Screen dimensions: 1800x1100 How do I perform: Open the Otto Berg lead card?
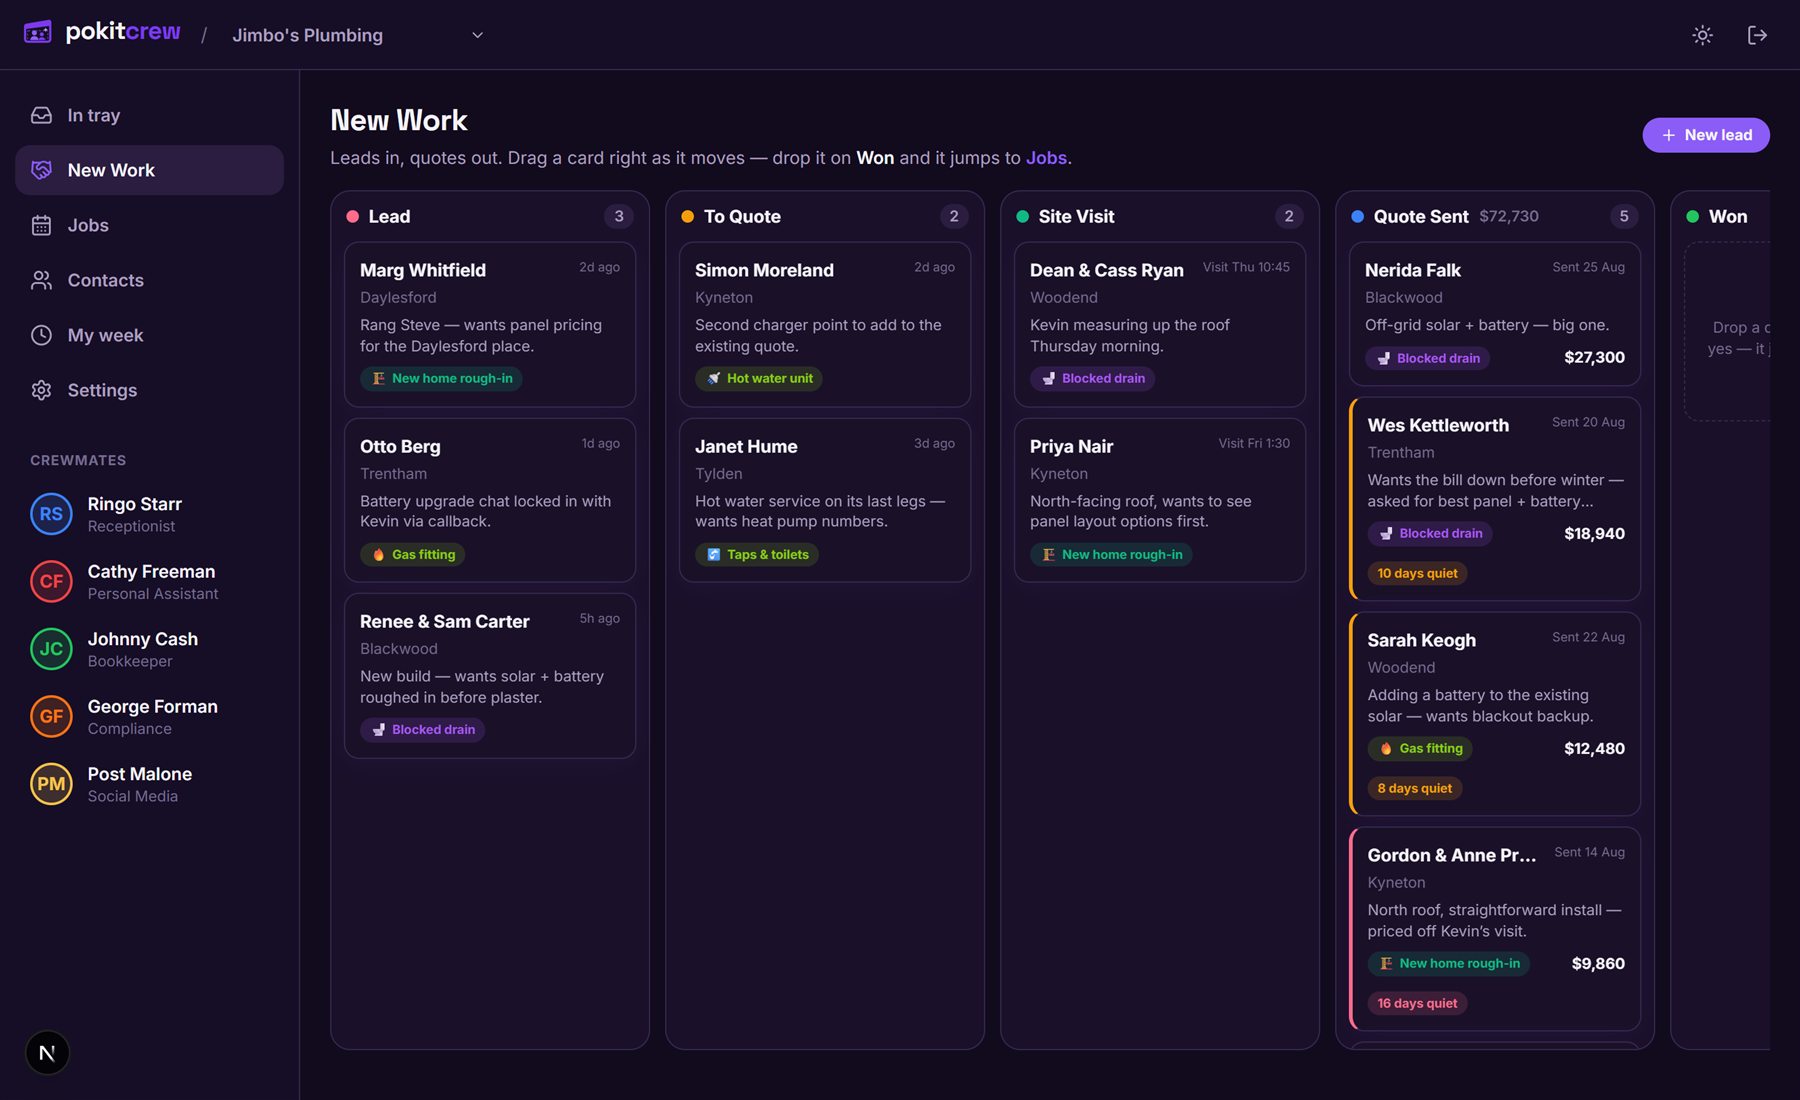490,500
